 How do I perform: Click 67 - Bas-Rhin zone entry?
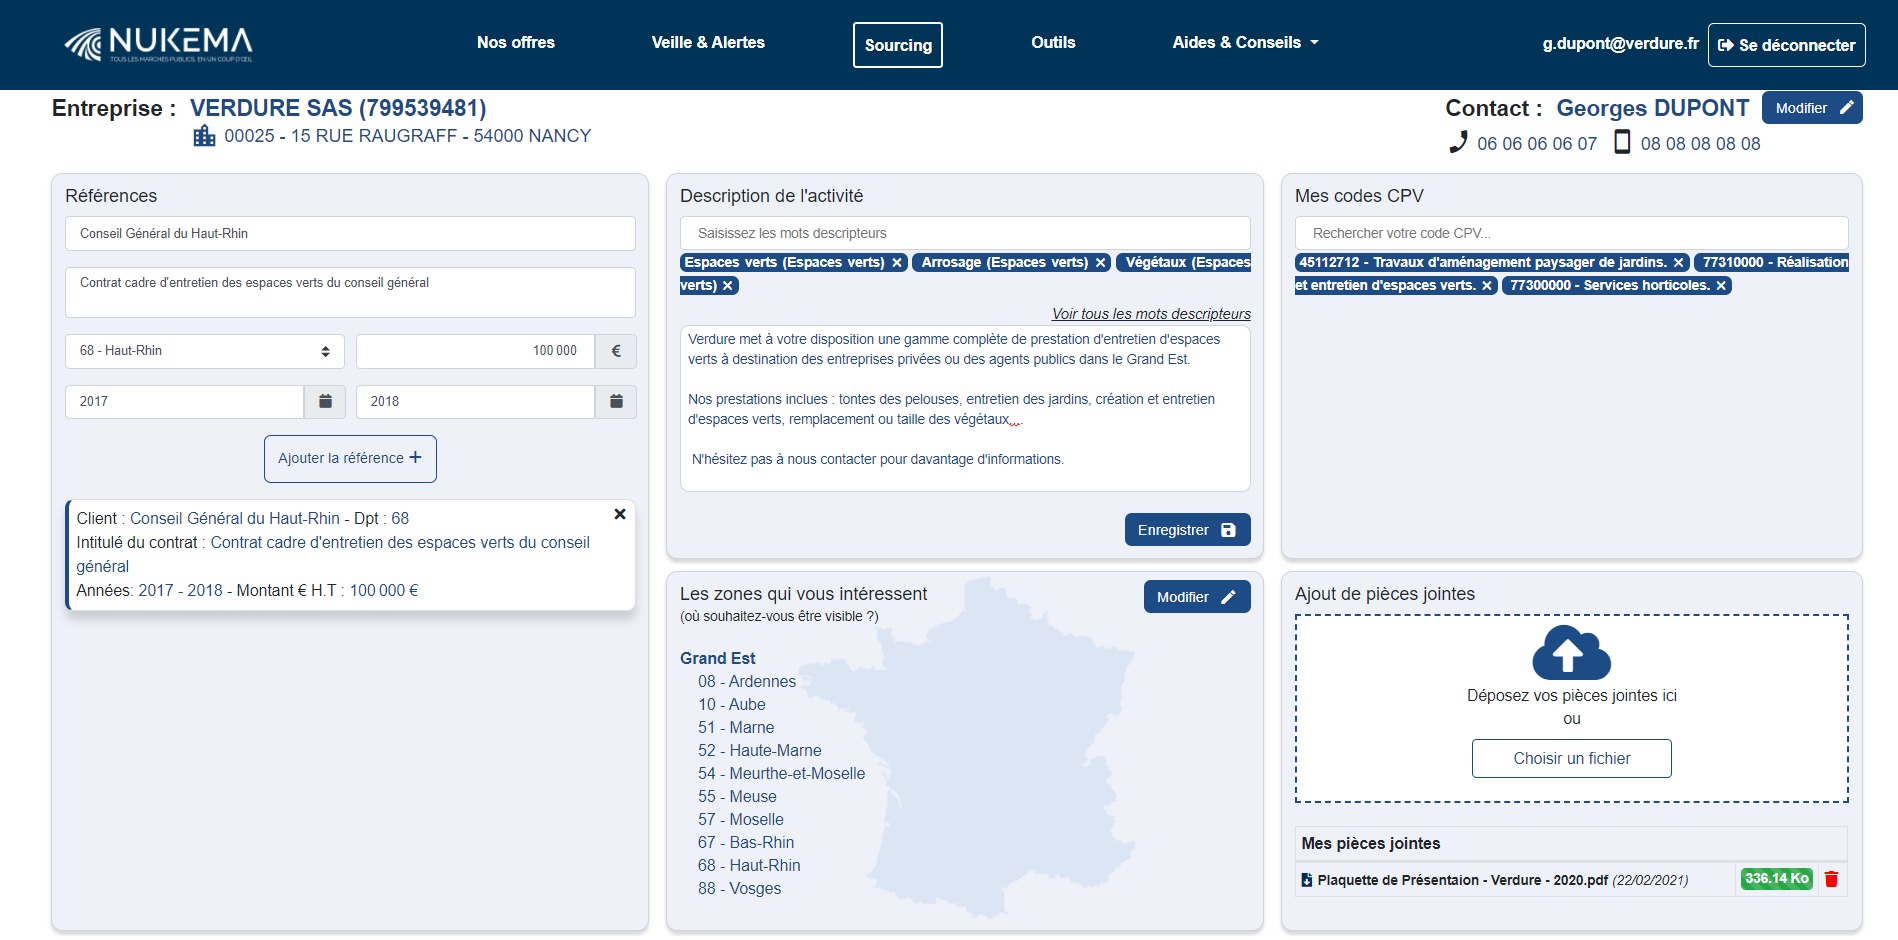point(746,843)
